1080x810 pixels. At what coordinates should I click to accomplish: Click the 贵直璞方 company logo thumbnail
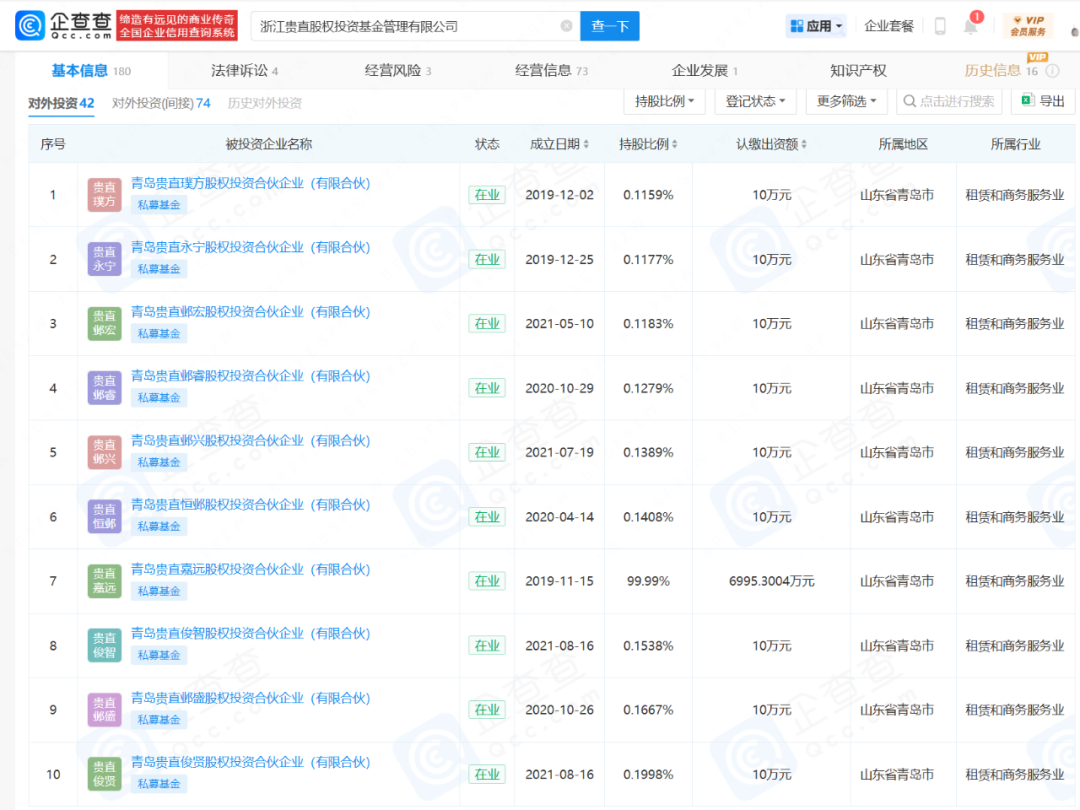pyautogui.click(x=104, y=195)
